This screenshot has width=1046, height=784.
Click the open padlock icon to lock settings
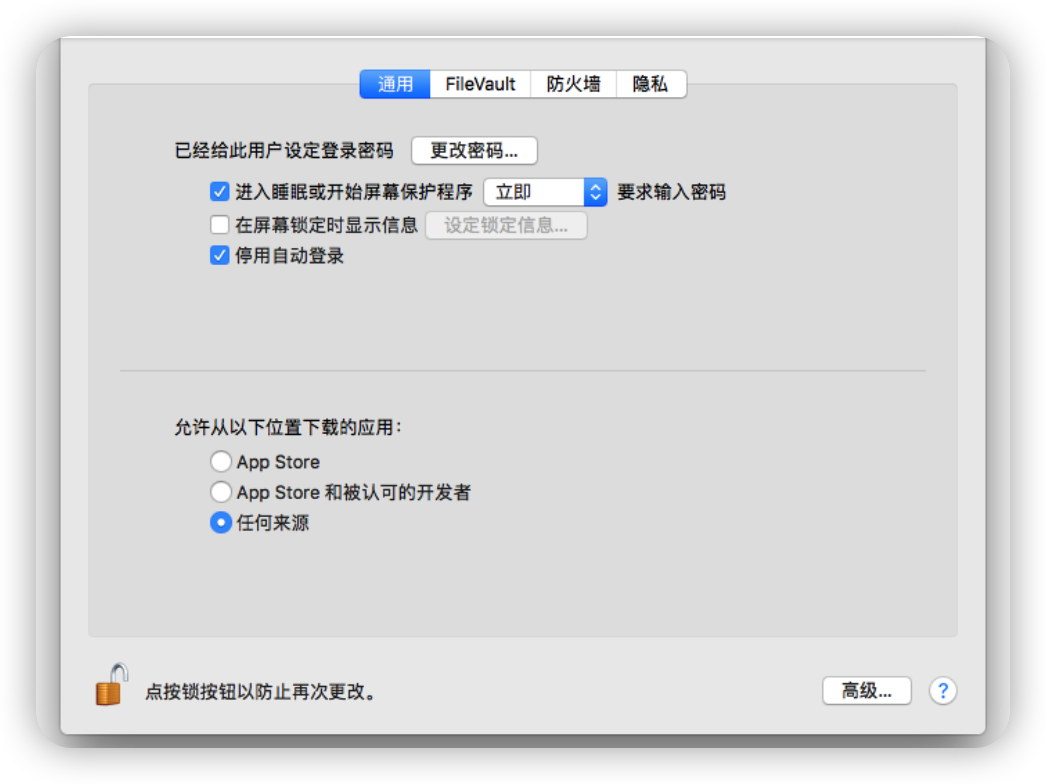[x=111, y=685]
